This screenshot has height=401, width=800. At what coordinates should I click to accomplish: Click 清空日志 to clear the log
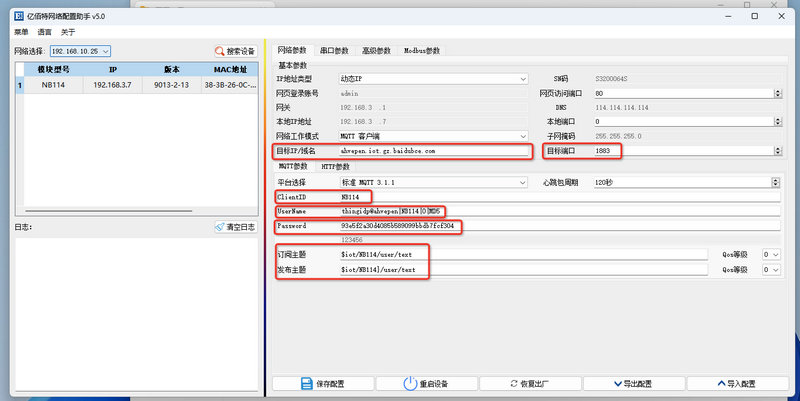pos(236,228)
